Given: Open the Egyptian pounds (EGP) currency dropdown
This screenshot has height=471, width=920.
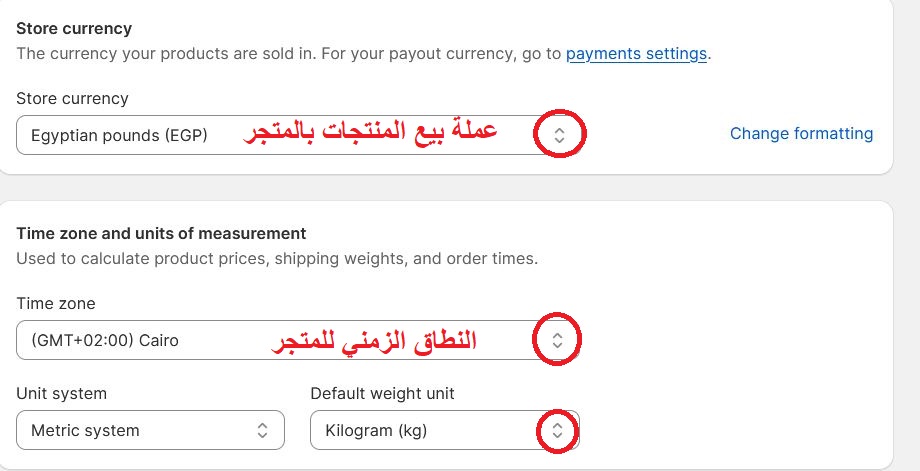Looking at the screenshot, I should [x=298, y=135].
